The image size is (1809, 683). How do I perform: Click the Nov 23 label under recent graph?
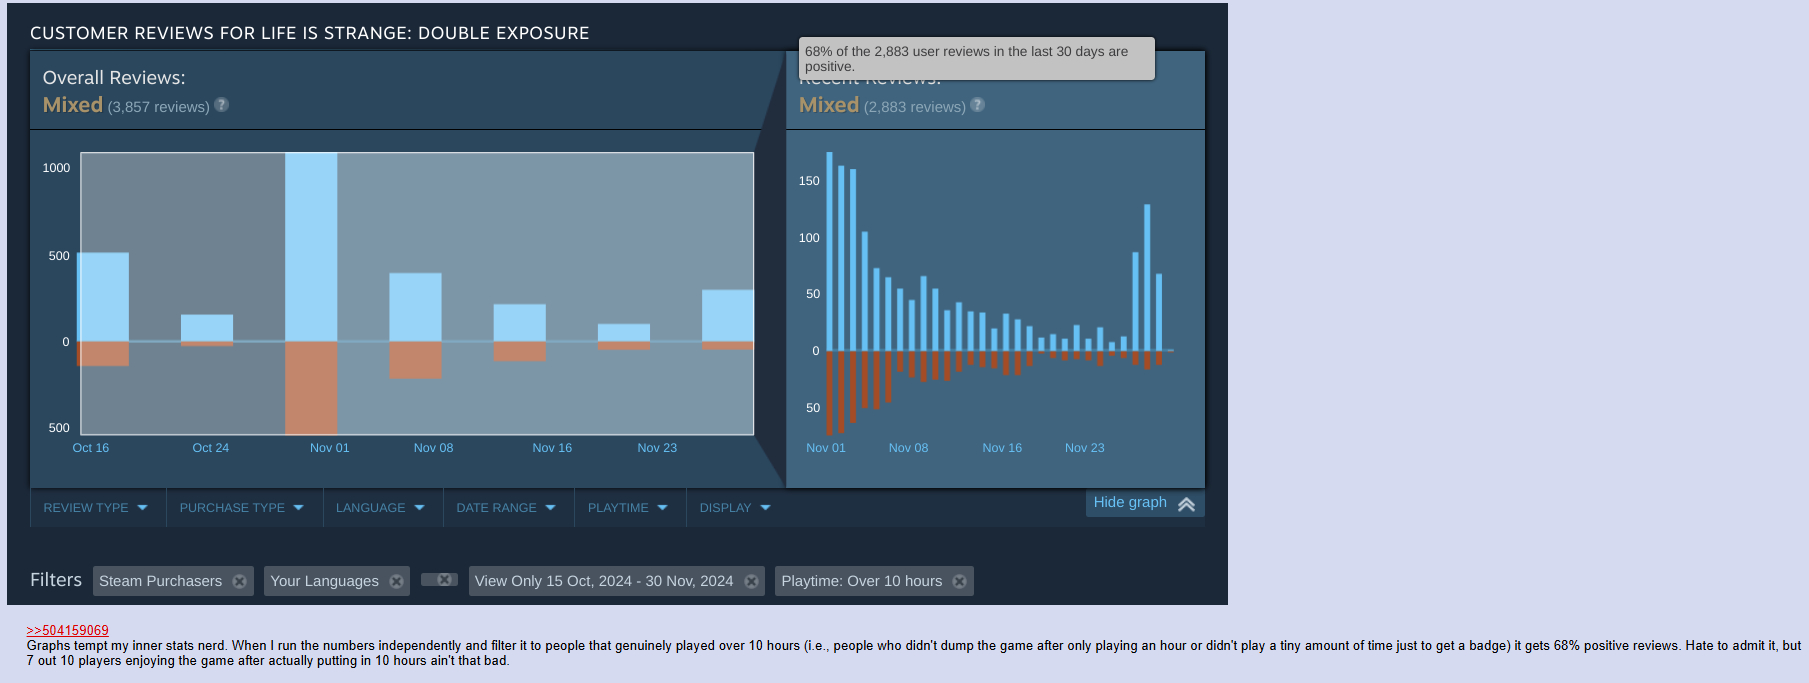coord(1085,448)
